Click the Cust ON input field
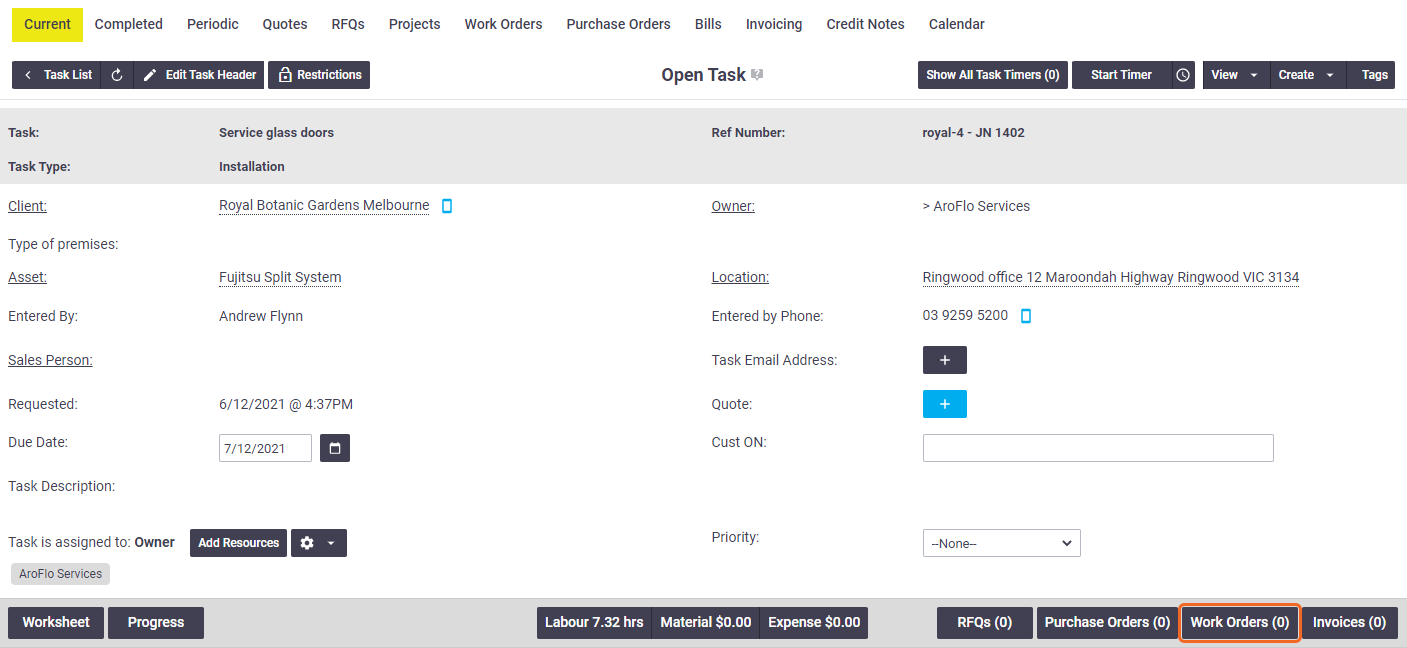 (1098, 448)
